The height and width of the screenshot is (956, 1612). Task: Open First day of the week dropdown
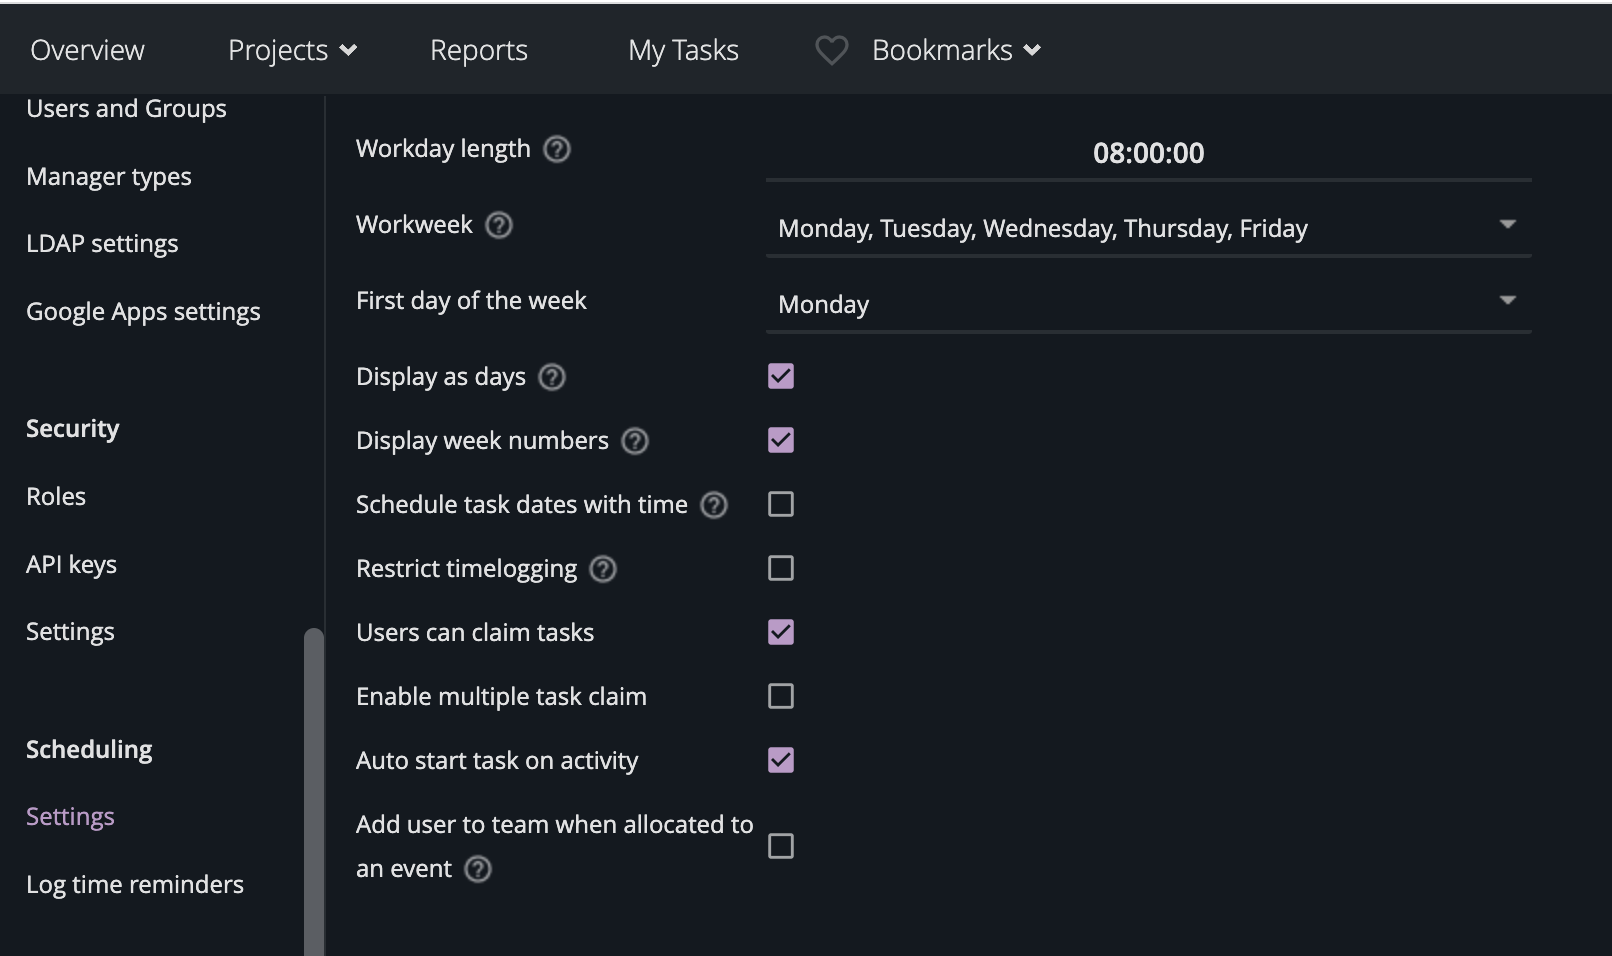pos(1148,305)
